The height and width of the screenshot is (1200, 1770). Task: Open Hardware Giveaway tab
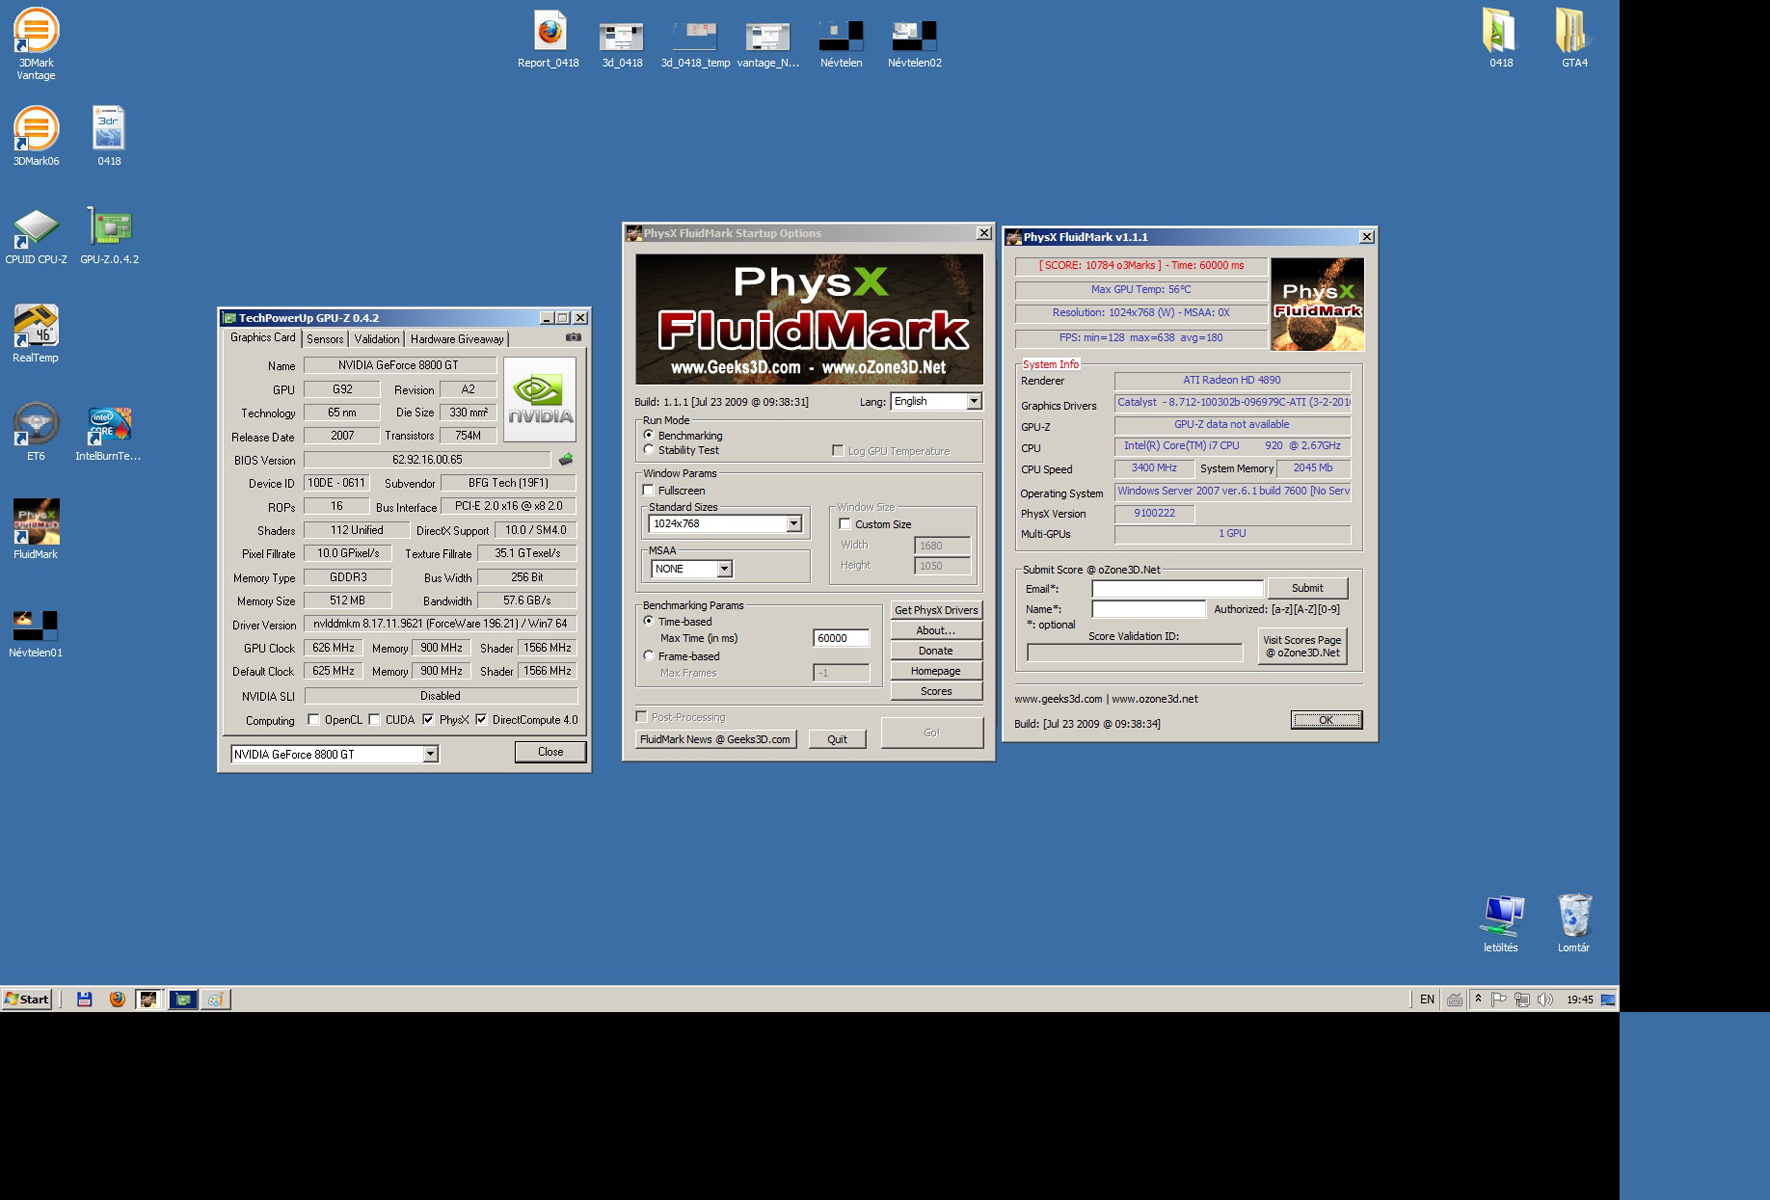(x=457, y=339)
